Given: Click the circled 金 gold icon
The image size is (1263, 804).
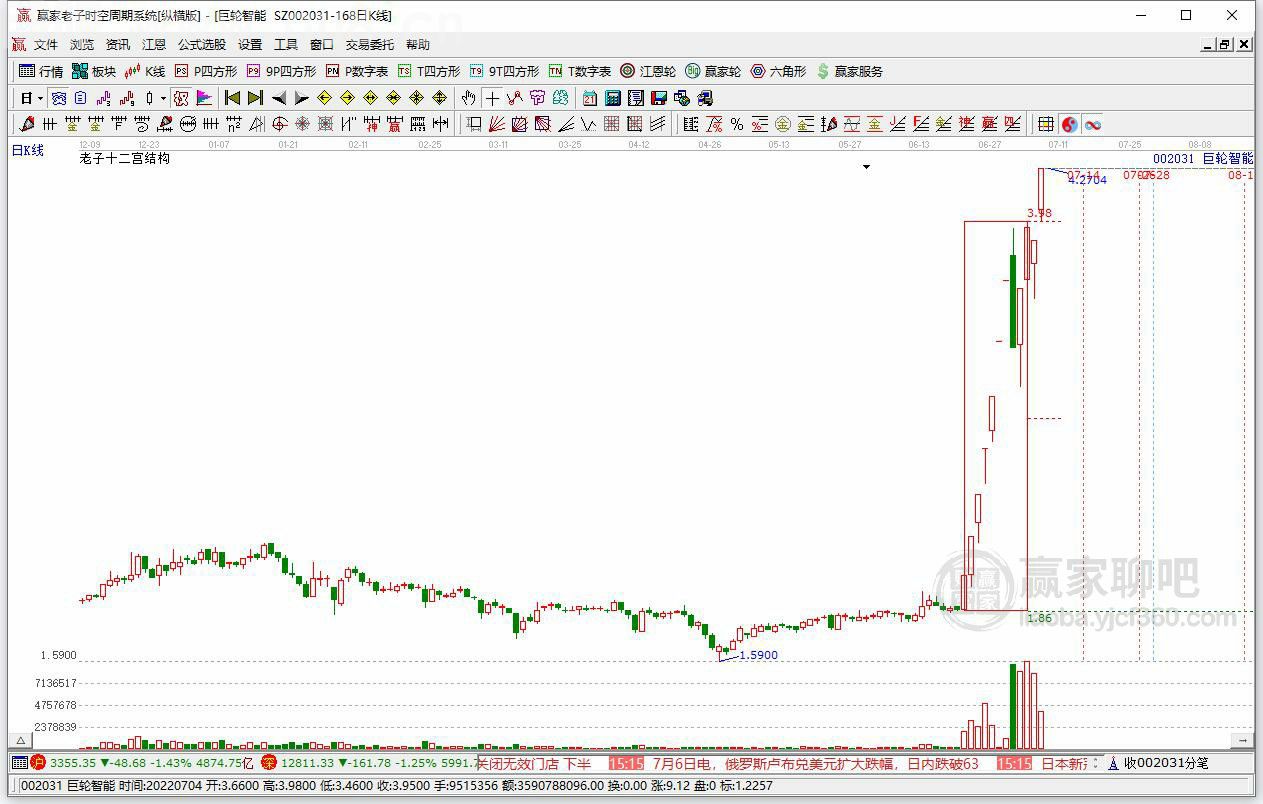Looking at the screenshot, I should point(782,124).
